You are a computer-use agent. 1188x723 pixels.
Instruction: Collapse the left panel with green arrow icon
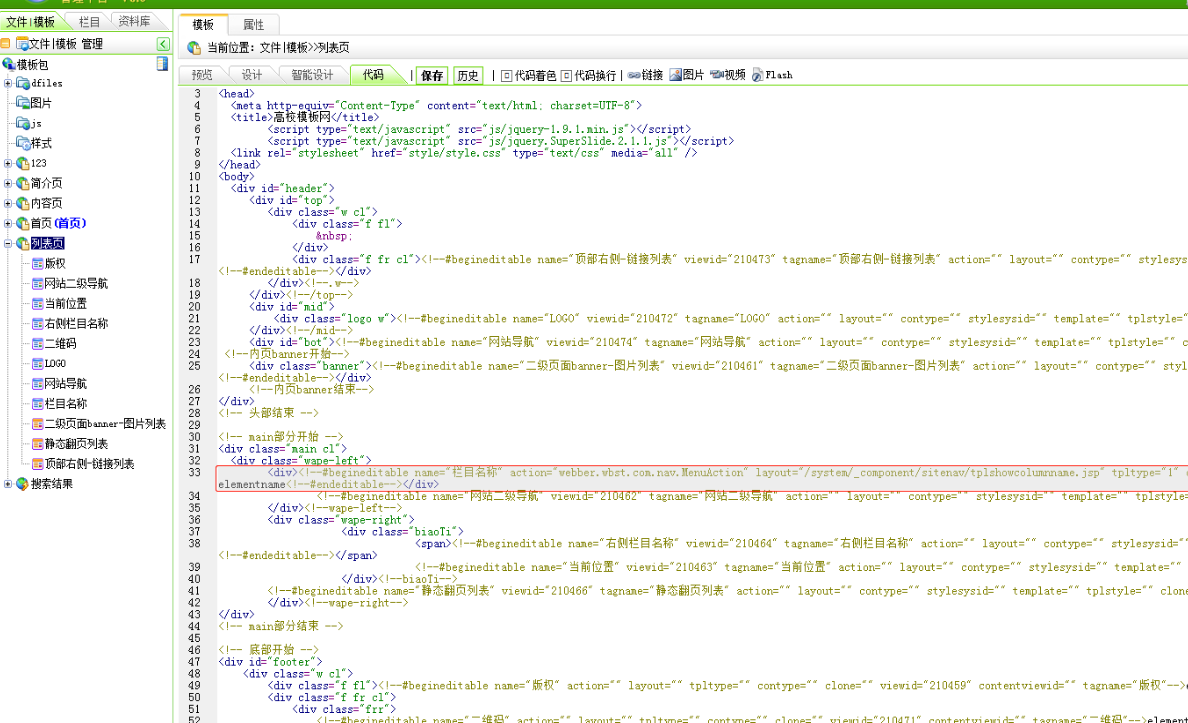(163, 44)
